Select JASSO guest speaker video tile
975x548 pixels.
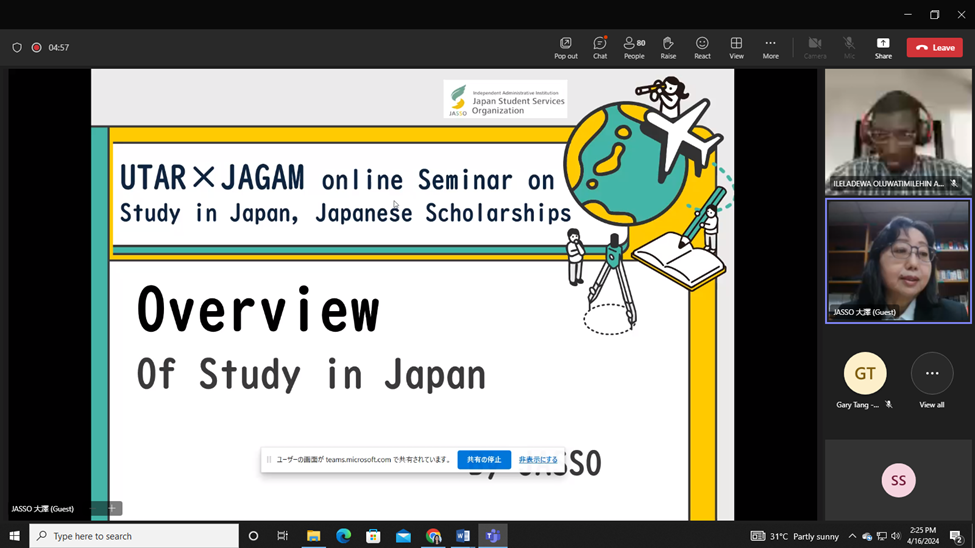pyautogui.click(x=898, y=261)
